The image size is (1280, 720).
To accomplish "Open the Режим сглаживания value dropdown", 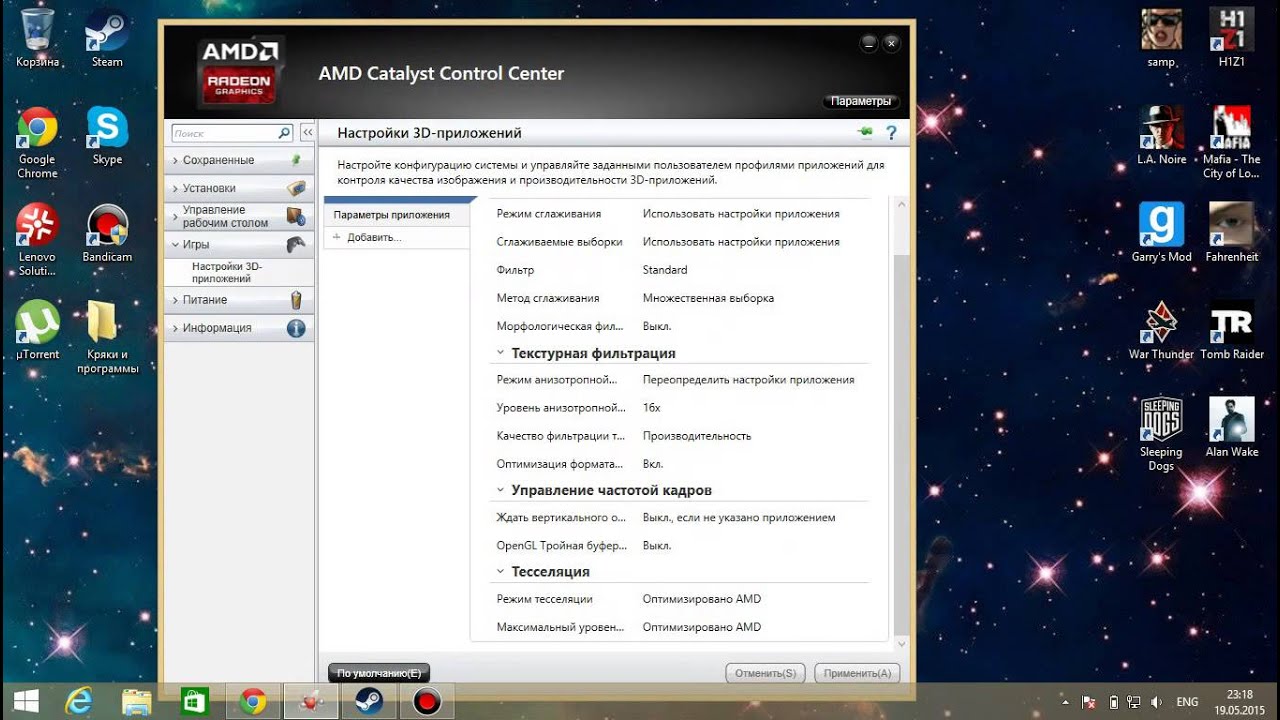I will pos(741,214).
